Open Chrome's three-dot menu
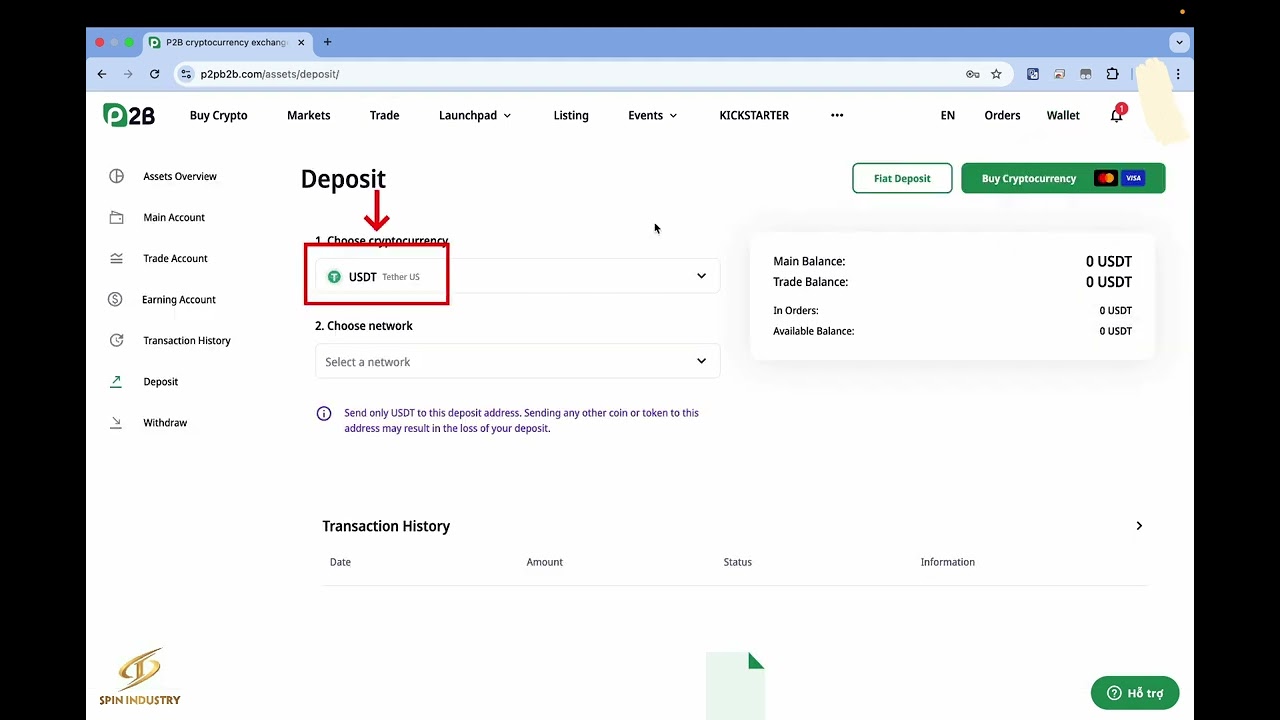 pos(1178,74)
